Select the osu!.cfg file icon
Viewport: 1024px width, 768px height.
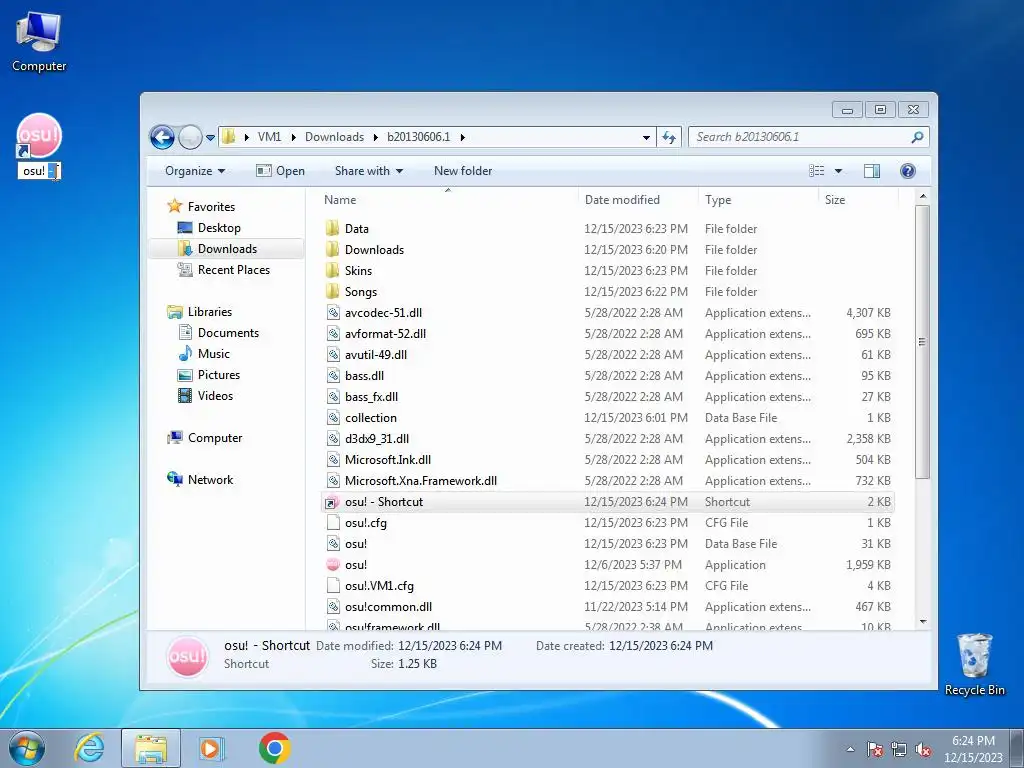(x=333, y=523)
